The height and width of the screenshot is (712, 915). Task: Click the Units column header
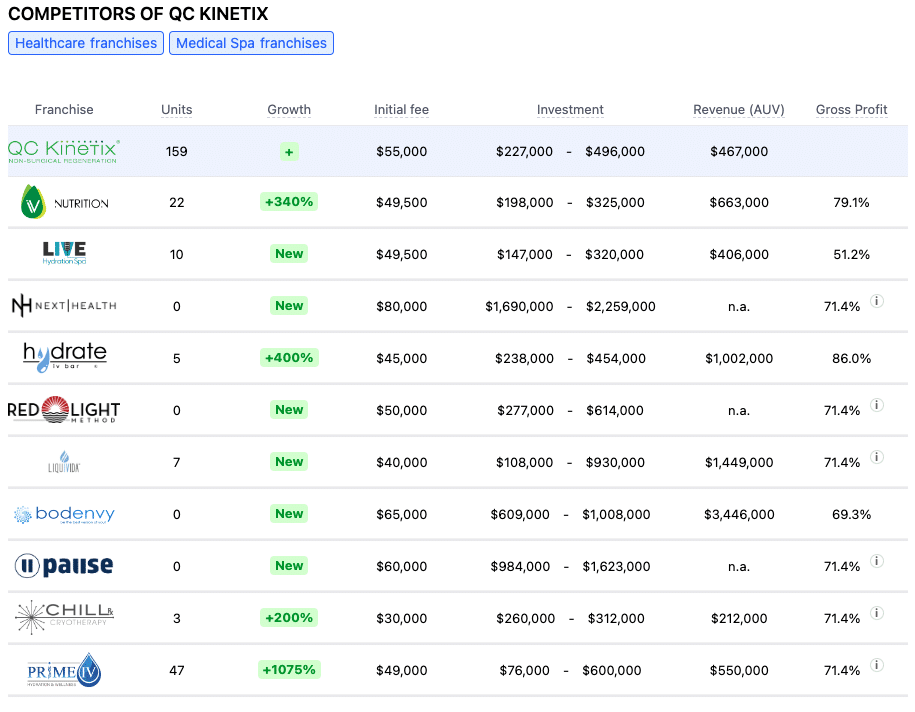coord(176,110)
